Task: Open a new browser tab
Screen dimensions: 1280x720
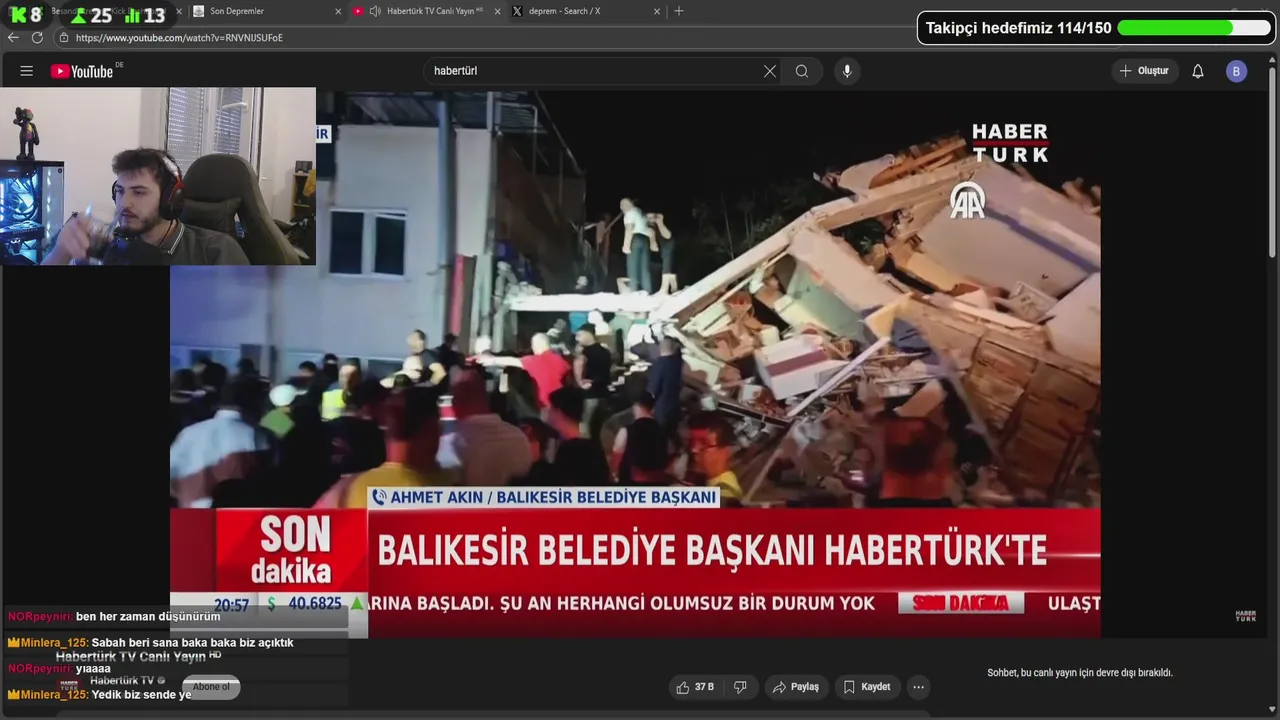Action: (x=679, y=11)
